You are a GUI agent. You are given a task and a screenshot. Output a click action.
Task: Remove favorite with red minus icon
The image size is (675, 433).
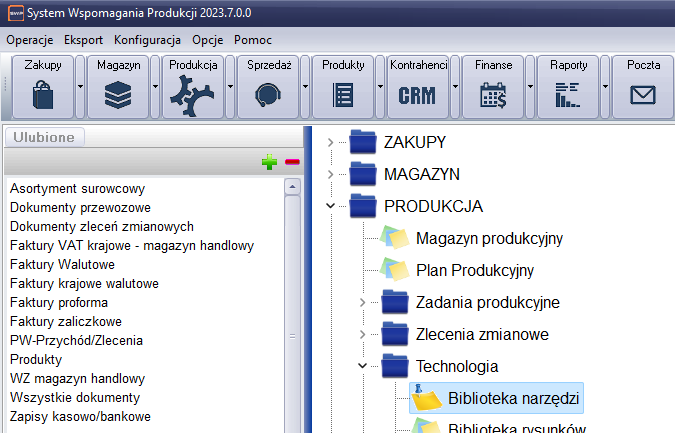click(292, 162)
